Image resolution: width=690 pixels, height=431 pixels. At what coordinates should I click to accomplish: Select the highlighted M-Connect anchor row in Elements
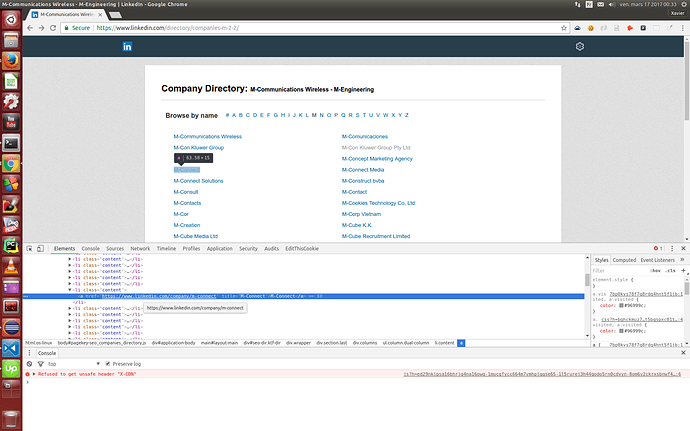pos(304,296)
